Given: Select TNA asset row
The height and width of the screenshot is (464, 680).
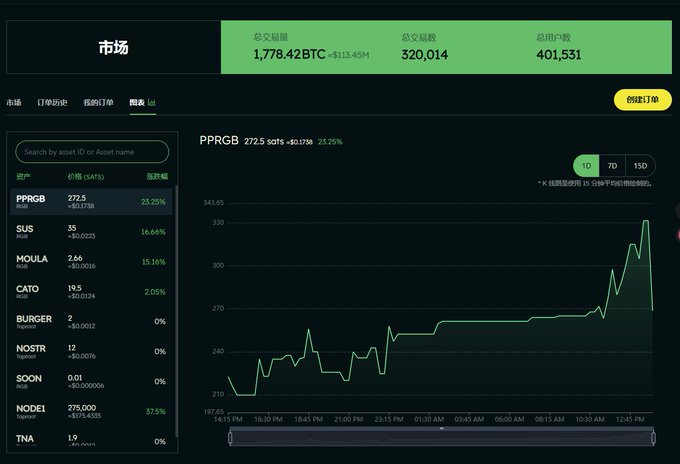Looking at the screenshot, I should (91, 439).
